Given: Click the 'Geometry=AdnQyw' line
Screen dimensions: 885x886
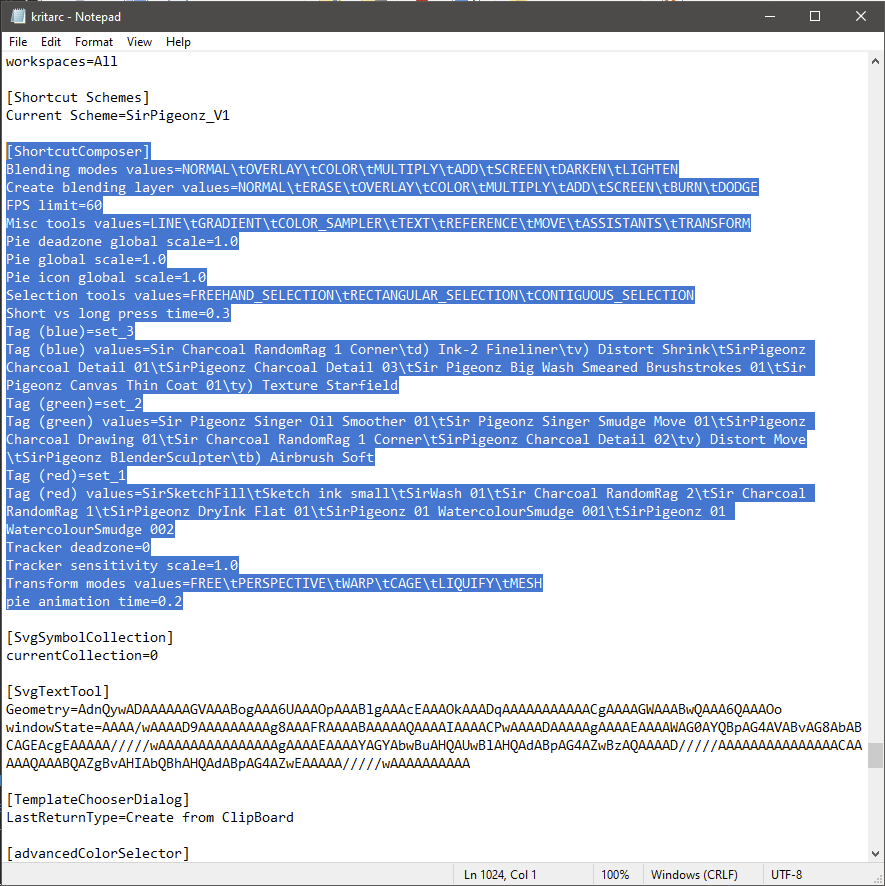Looking at the screenshot, I should [x=394, y=710].
